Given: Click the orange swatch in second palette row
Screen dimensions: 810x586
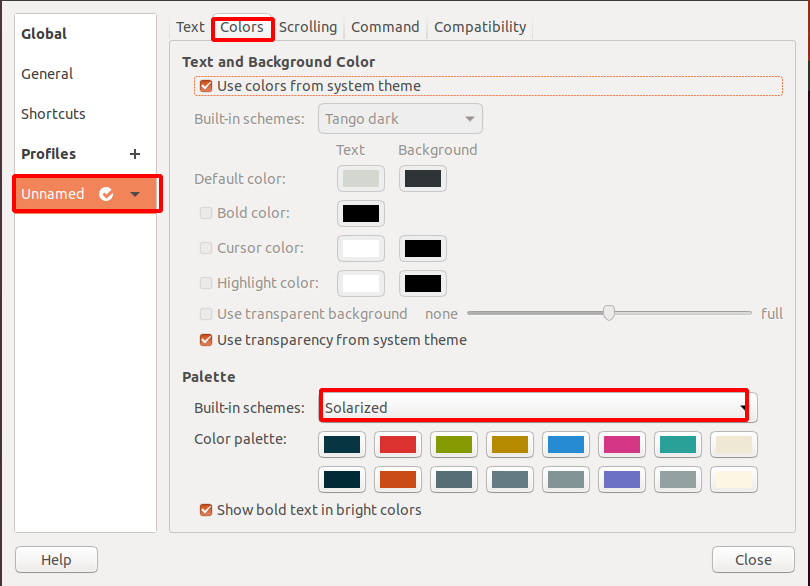Looking at the screenshot, I should tap(398, 479).
